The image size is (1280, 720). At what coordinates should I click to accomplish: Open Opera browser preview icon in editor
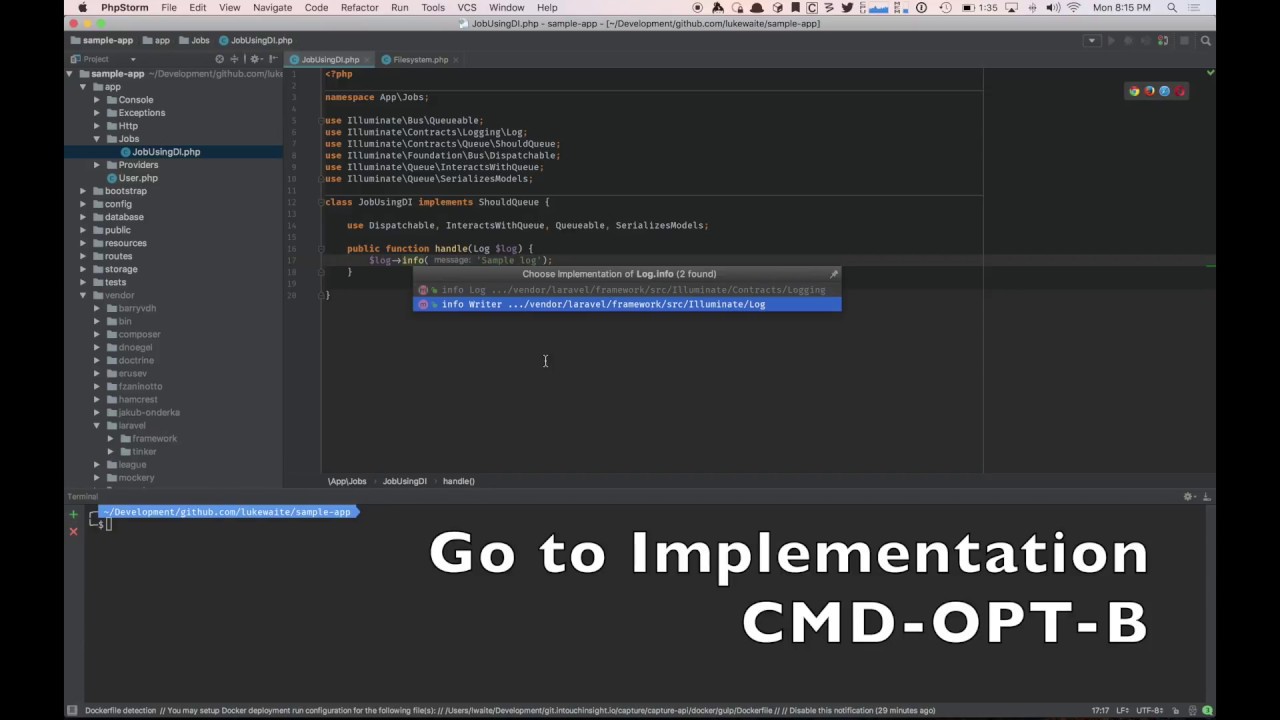1180,91
